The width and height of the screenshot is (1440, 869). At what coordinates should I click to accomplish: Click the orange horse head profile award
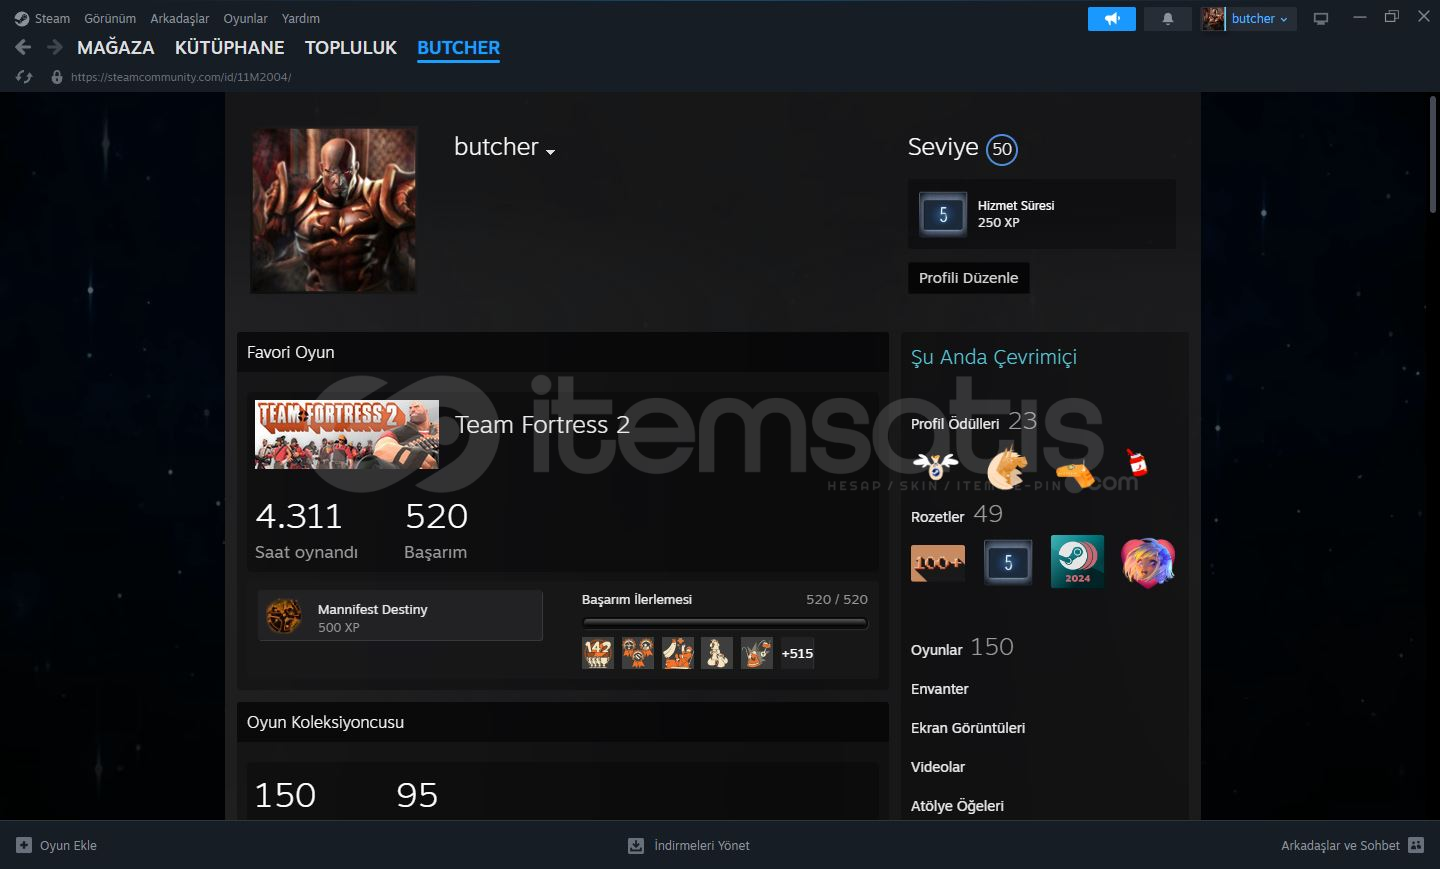click(1006, 467)
